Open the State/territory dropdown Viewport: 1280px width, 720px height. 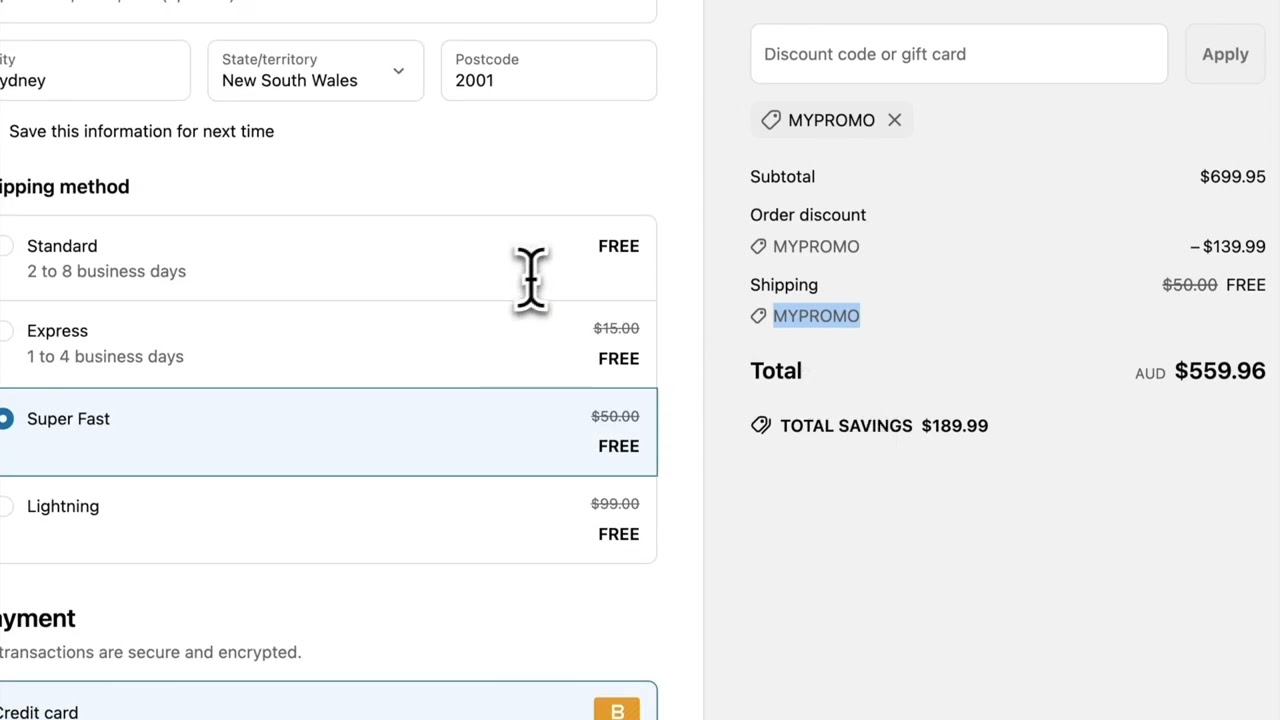click(x=315, y=71)
